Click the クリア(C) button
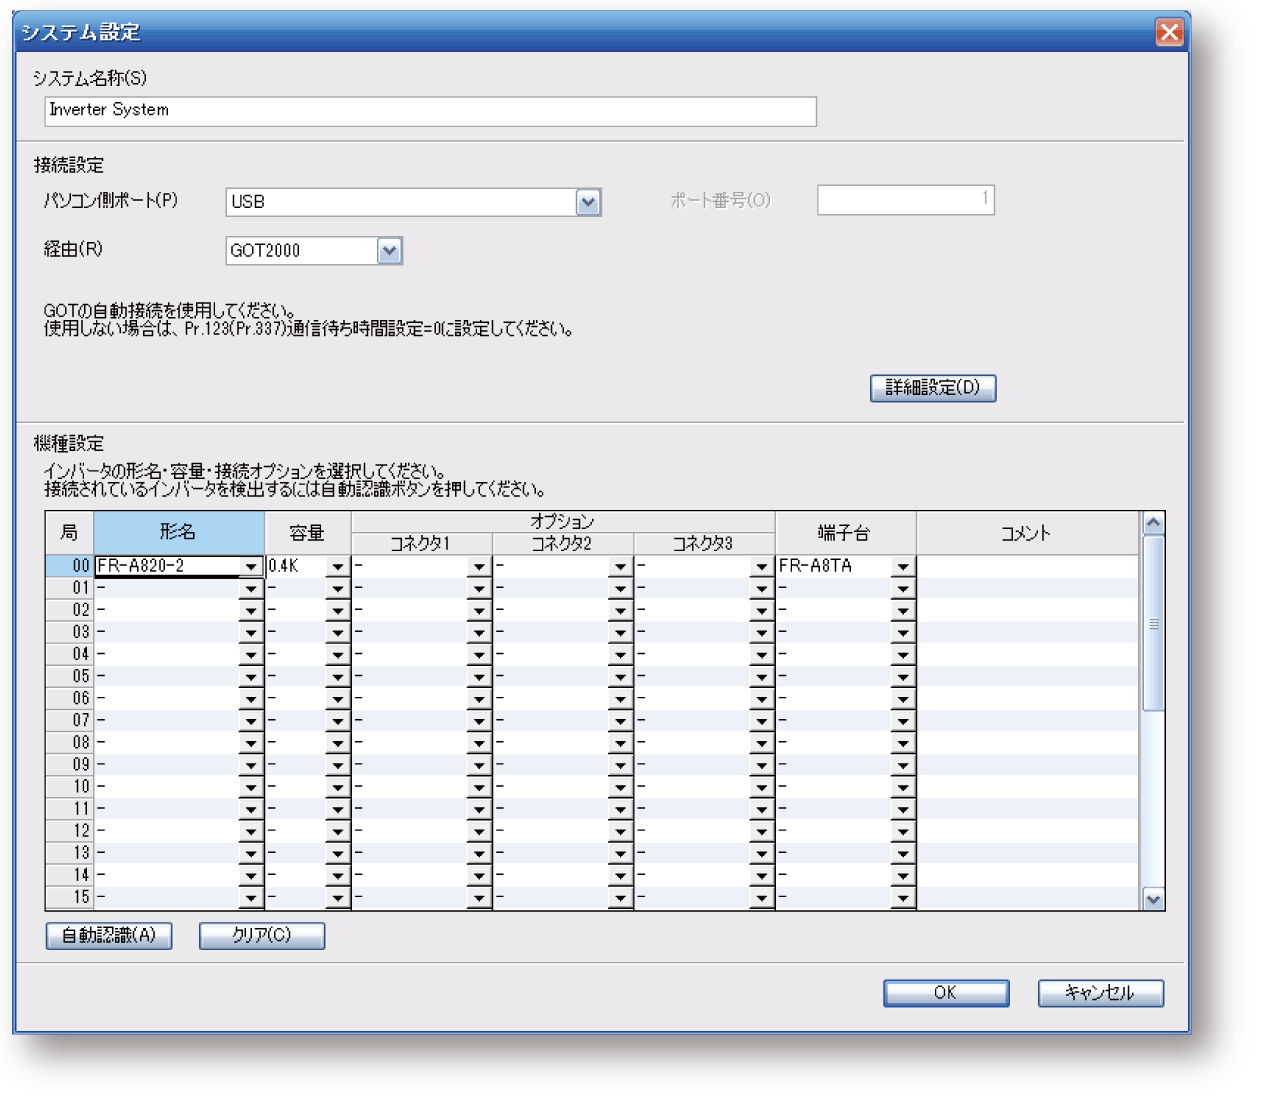 click(x=262, y=936)
